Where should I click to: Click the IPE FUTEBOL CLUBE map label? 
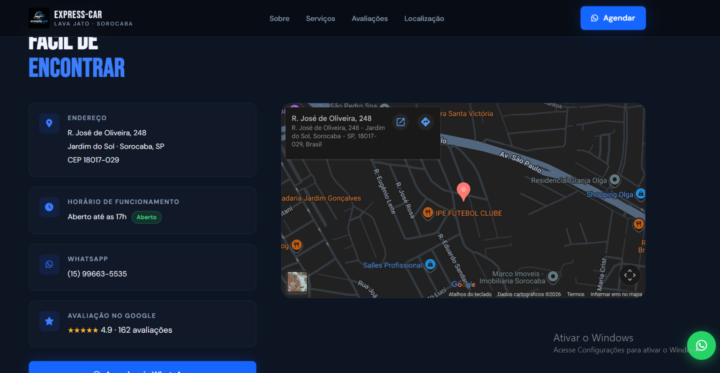click(468, 213)
